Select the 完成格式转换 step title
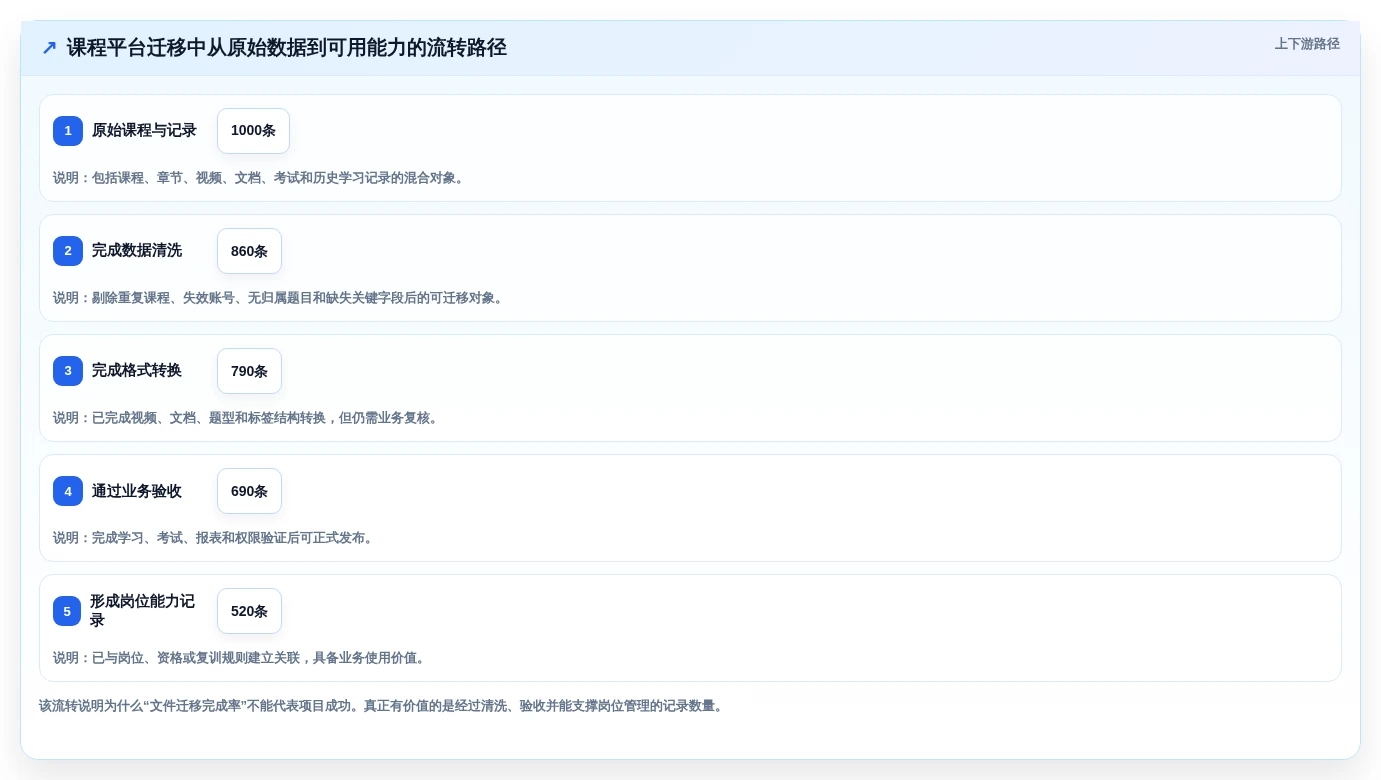The height and width of the screenshot is (780, 1381). (x=137, y=371)
